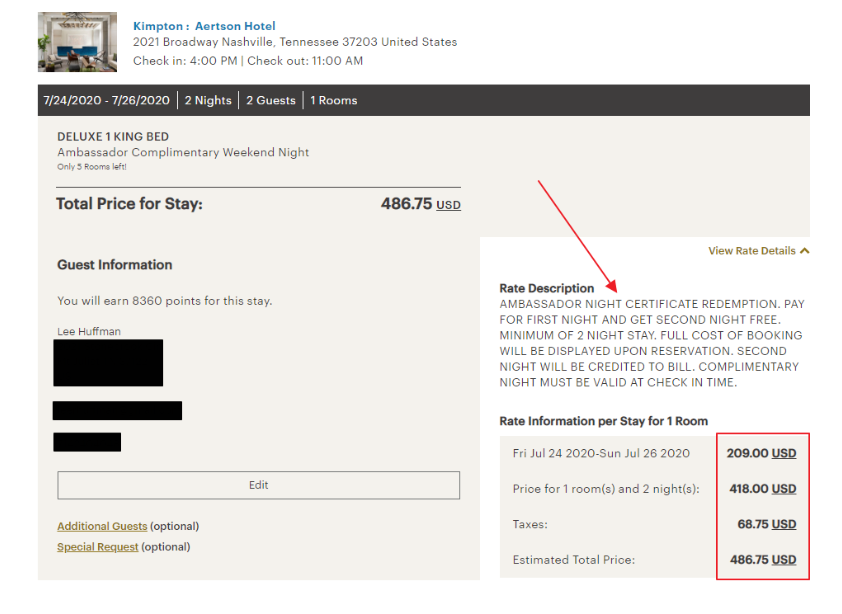Viewport: 842px width, 614px height.
Task: Click the 'Guest Information' heading
Action: tap(115, 265)
